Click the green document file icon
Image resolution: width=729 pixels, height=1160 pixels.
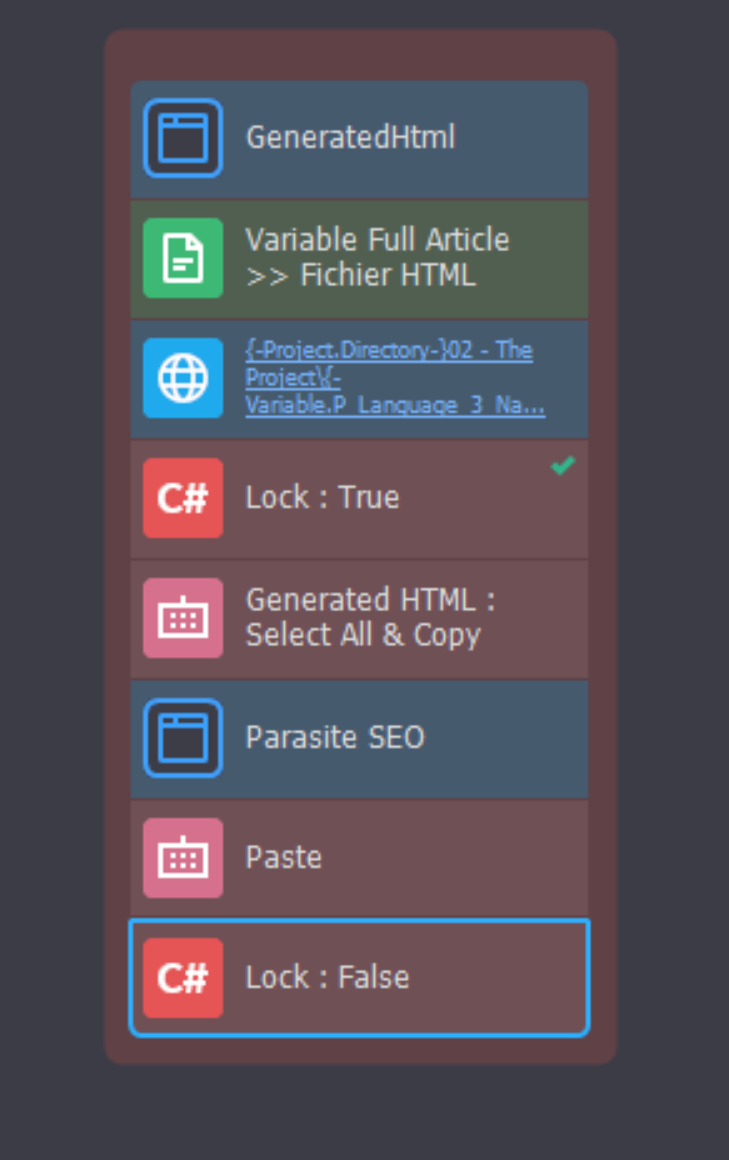183,258
